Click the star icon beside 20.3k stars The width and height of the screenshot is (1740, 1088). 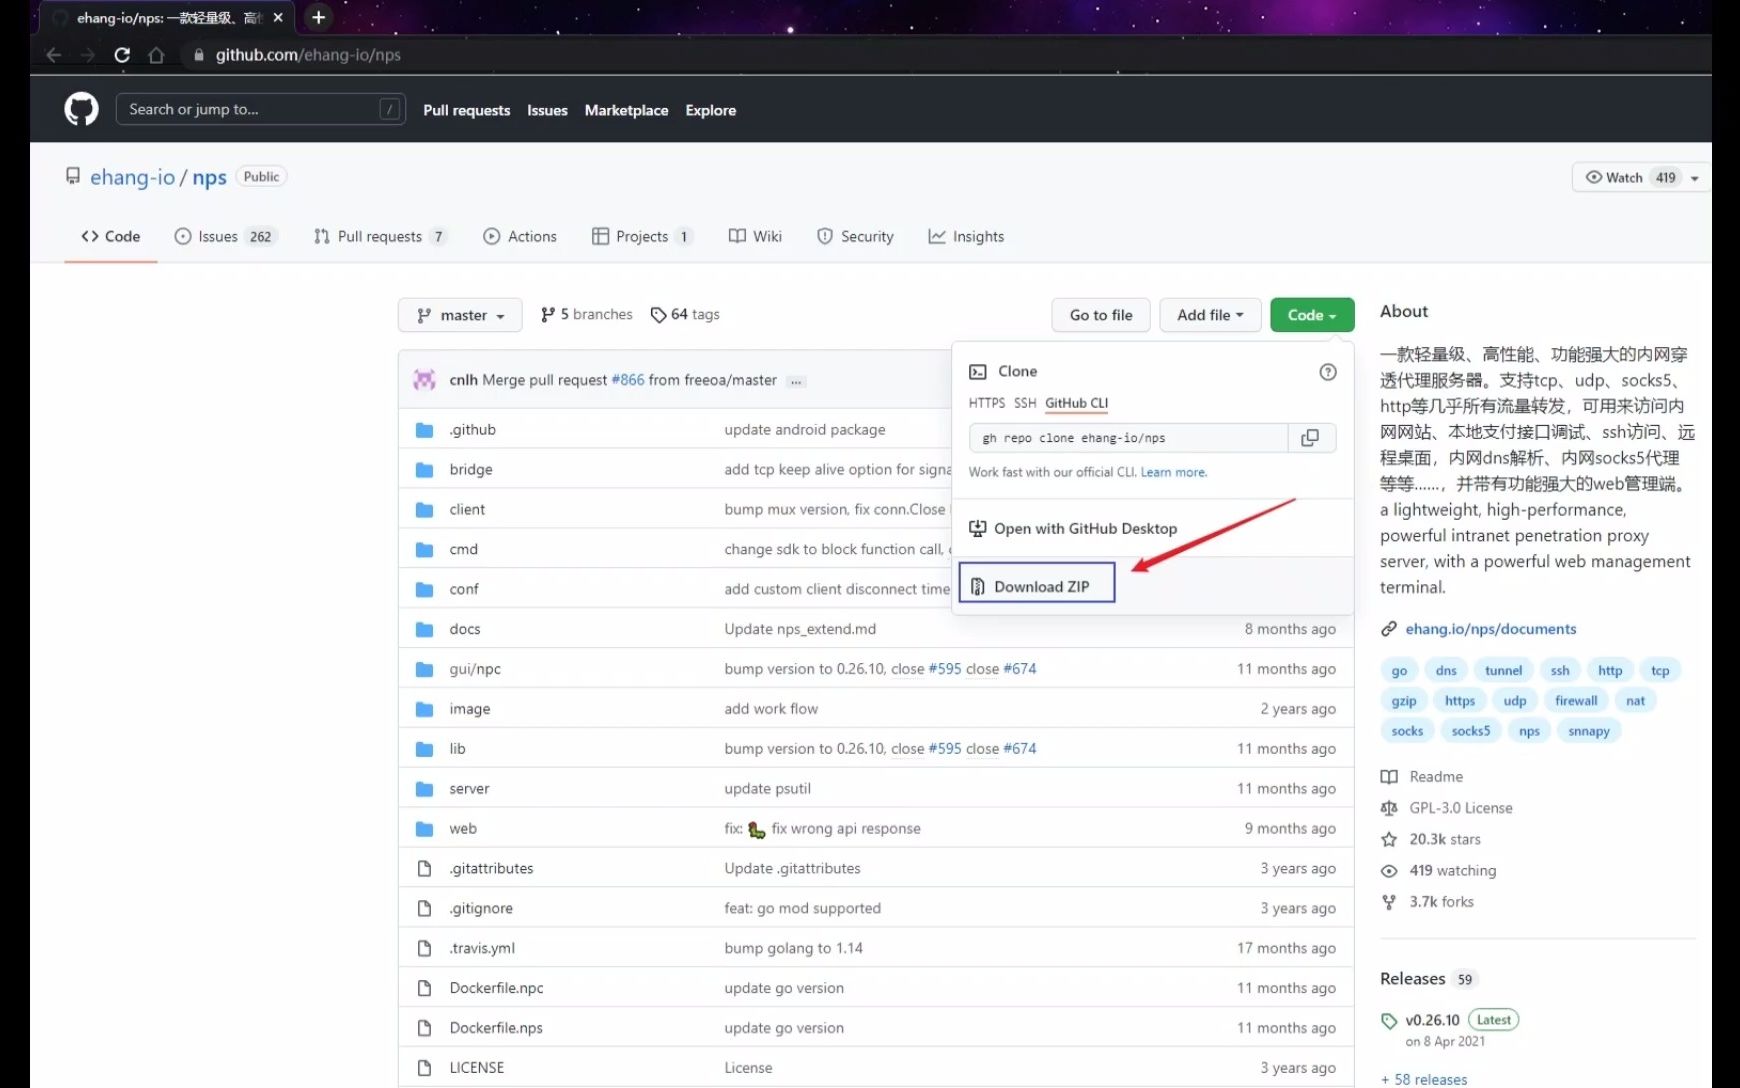tap(1389, 839)
